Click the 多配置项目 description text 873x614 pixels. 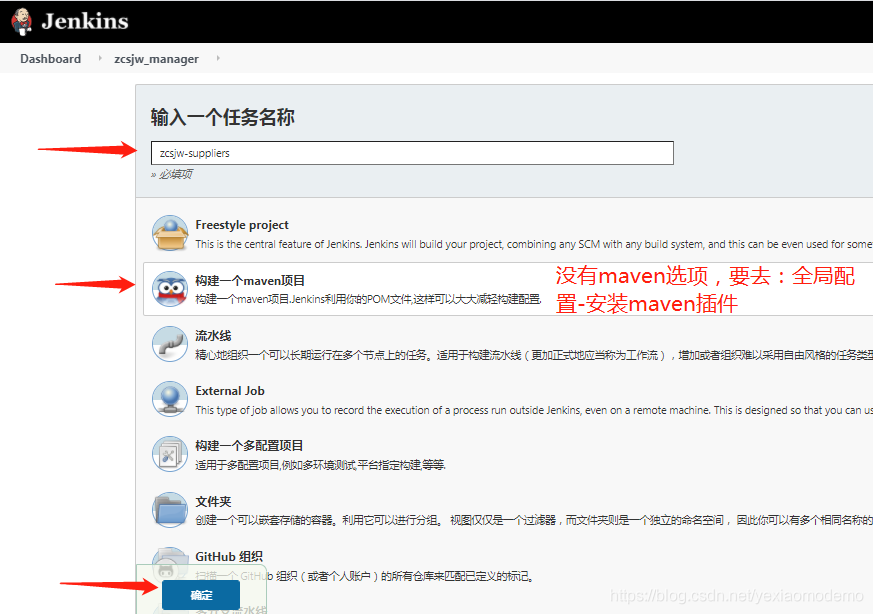321,465
